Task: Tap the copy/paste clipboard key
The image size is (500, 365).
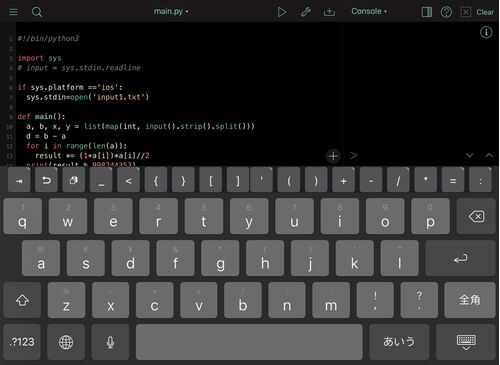Action: tap(74, 180)
